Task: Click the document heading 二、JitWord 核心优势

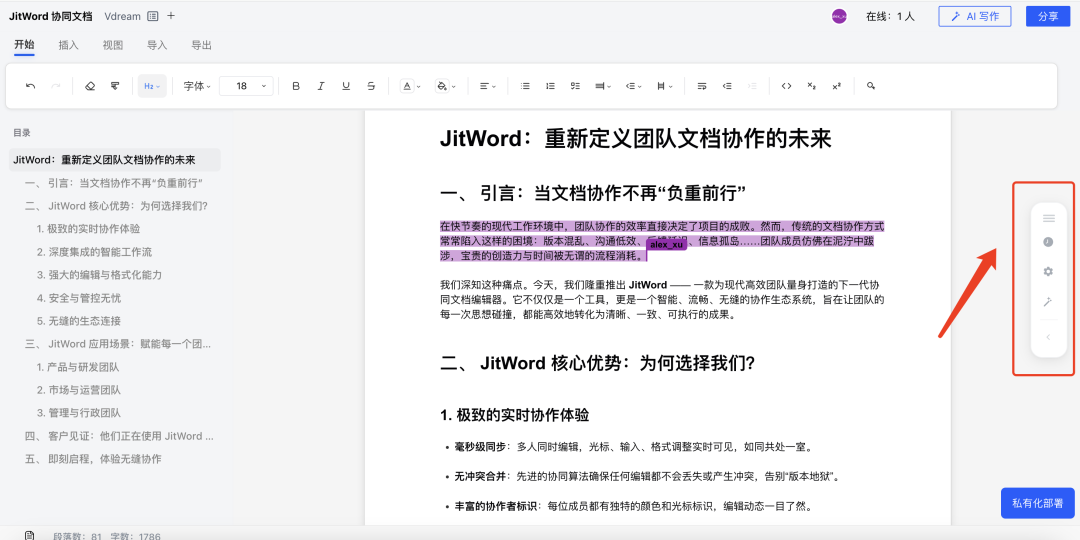Action: click(598, 363)
